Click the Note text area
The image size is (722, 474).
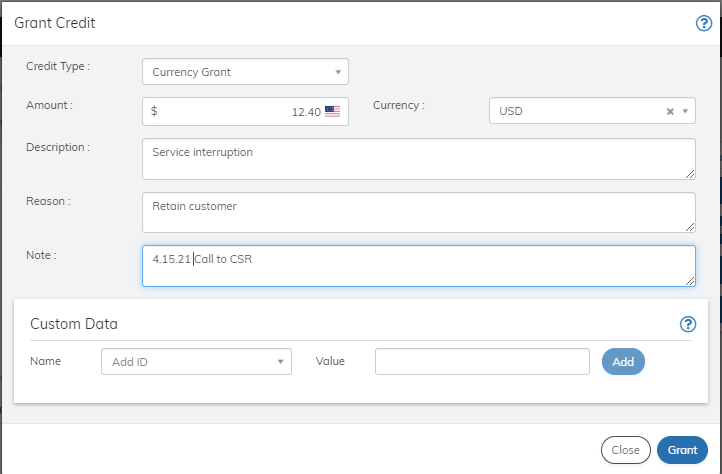(x=419, y=266)
